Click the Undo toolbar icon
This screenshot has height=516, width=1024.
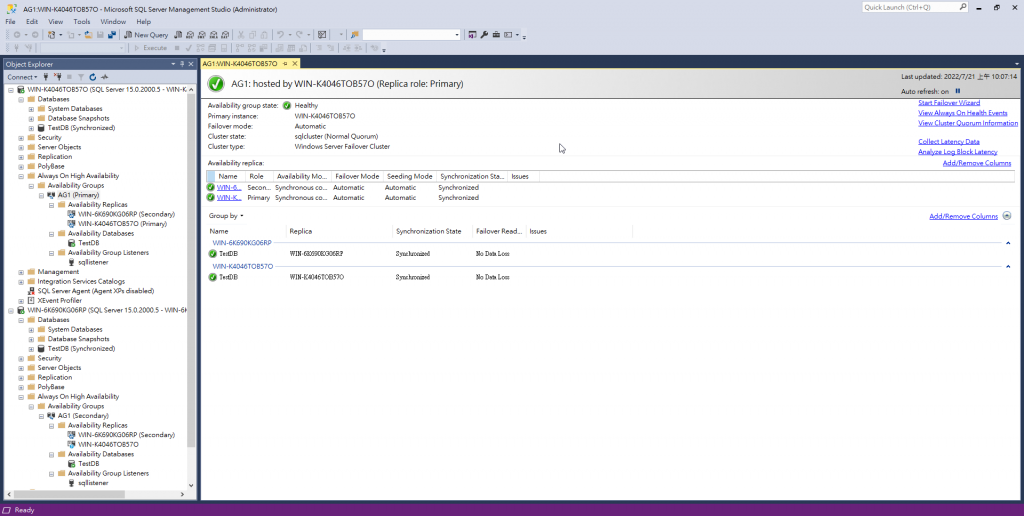click(280, 35)
